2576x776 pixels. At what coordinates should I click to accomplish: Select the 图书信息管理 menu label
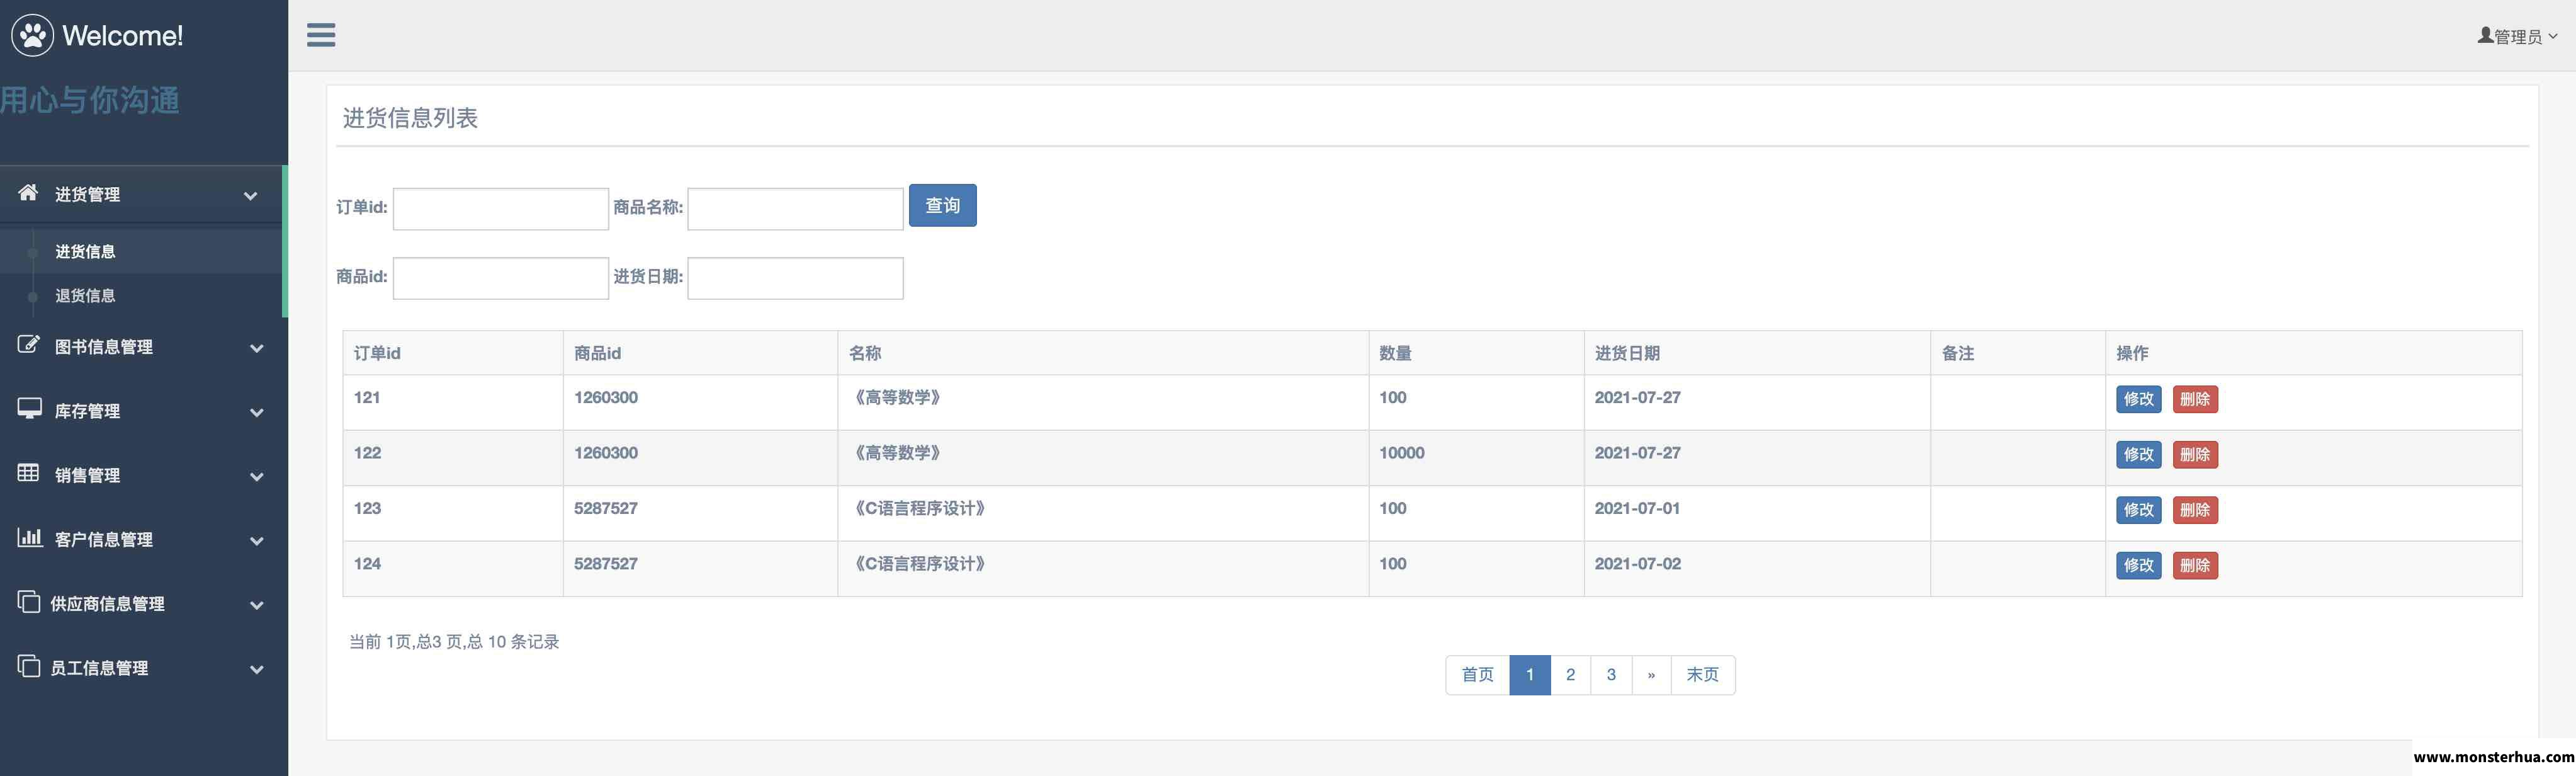pos(104,347)
